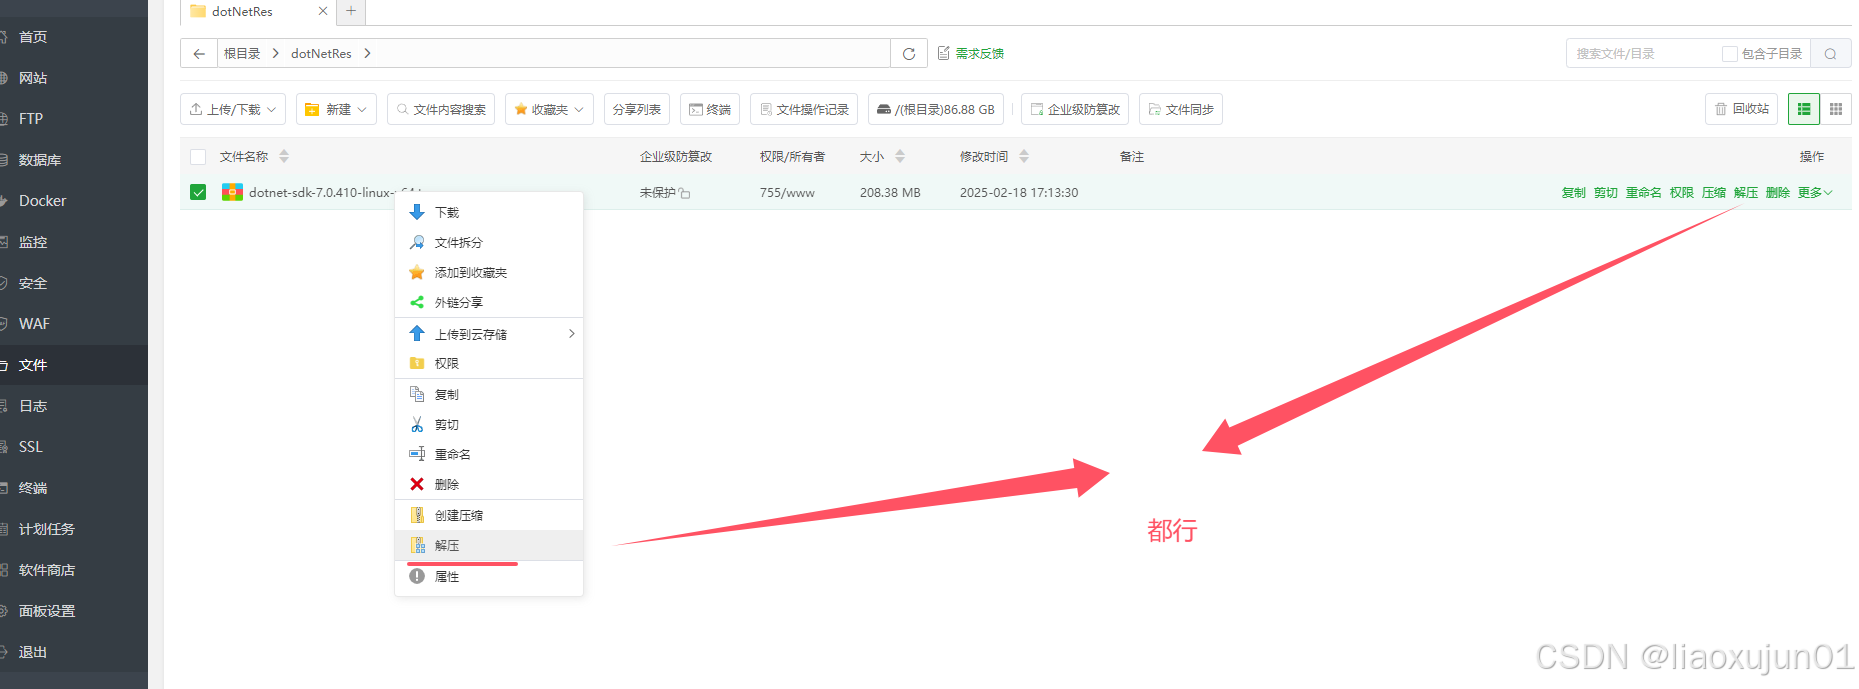1859x689 pixels.
Task: Click the search magnifier icon
Action: 1830,54
